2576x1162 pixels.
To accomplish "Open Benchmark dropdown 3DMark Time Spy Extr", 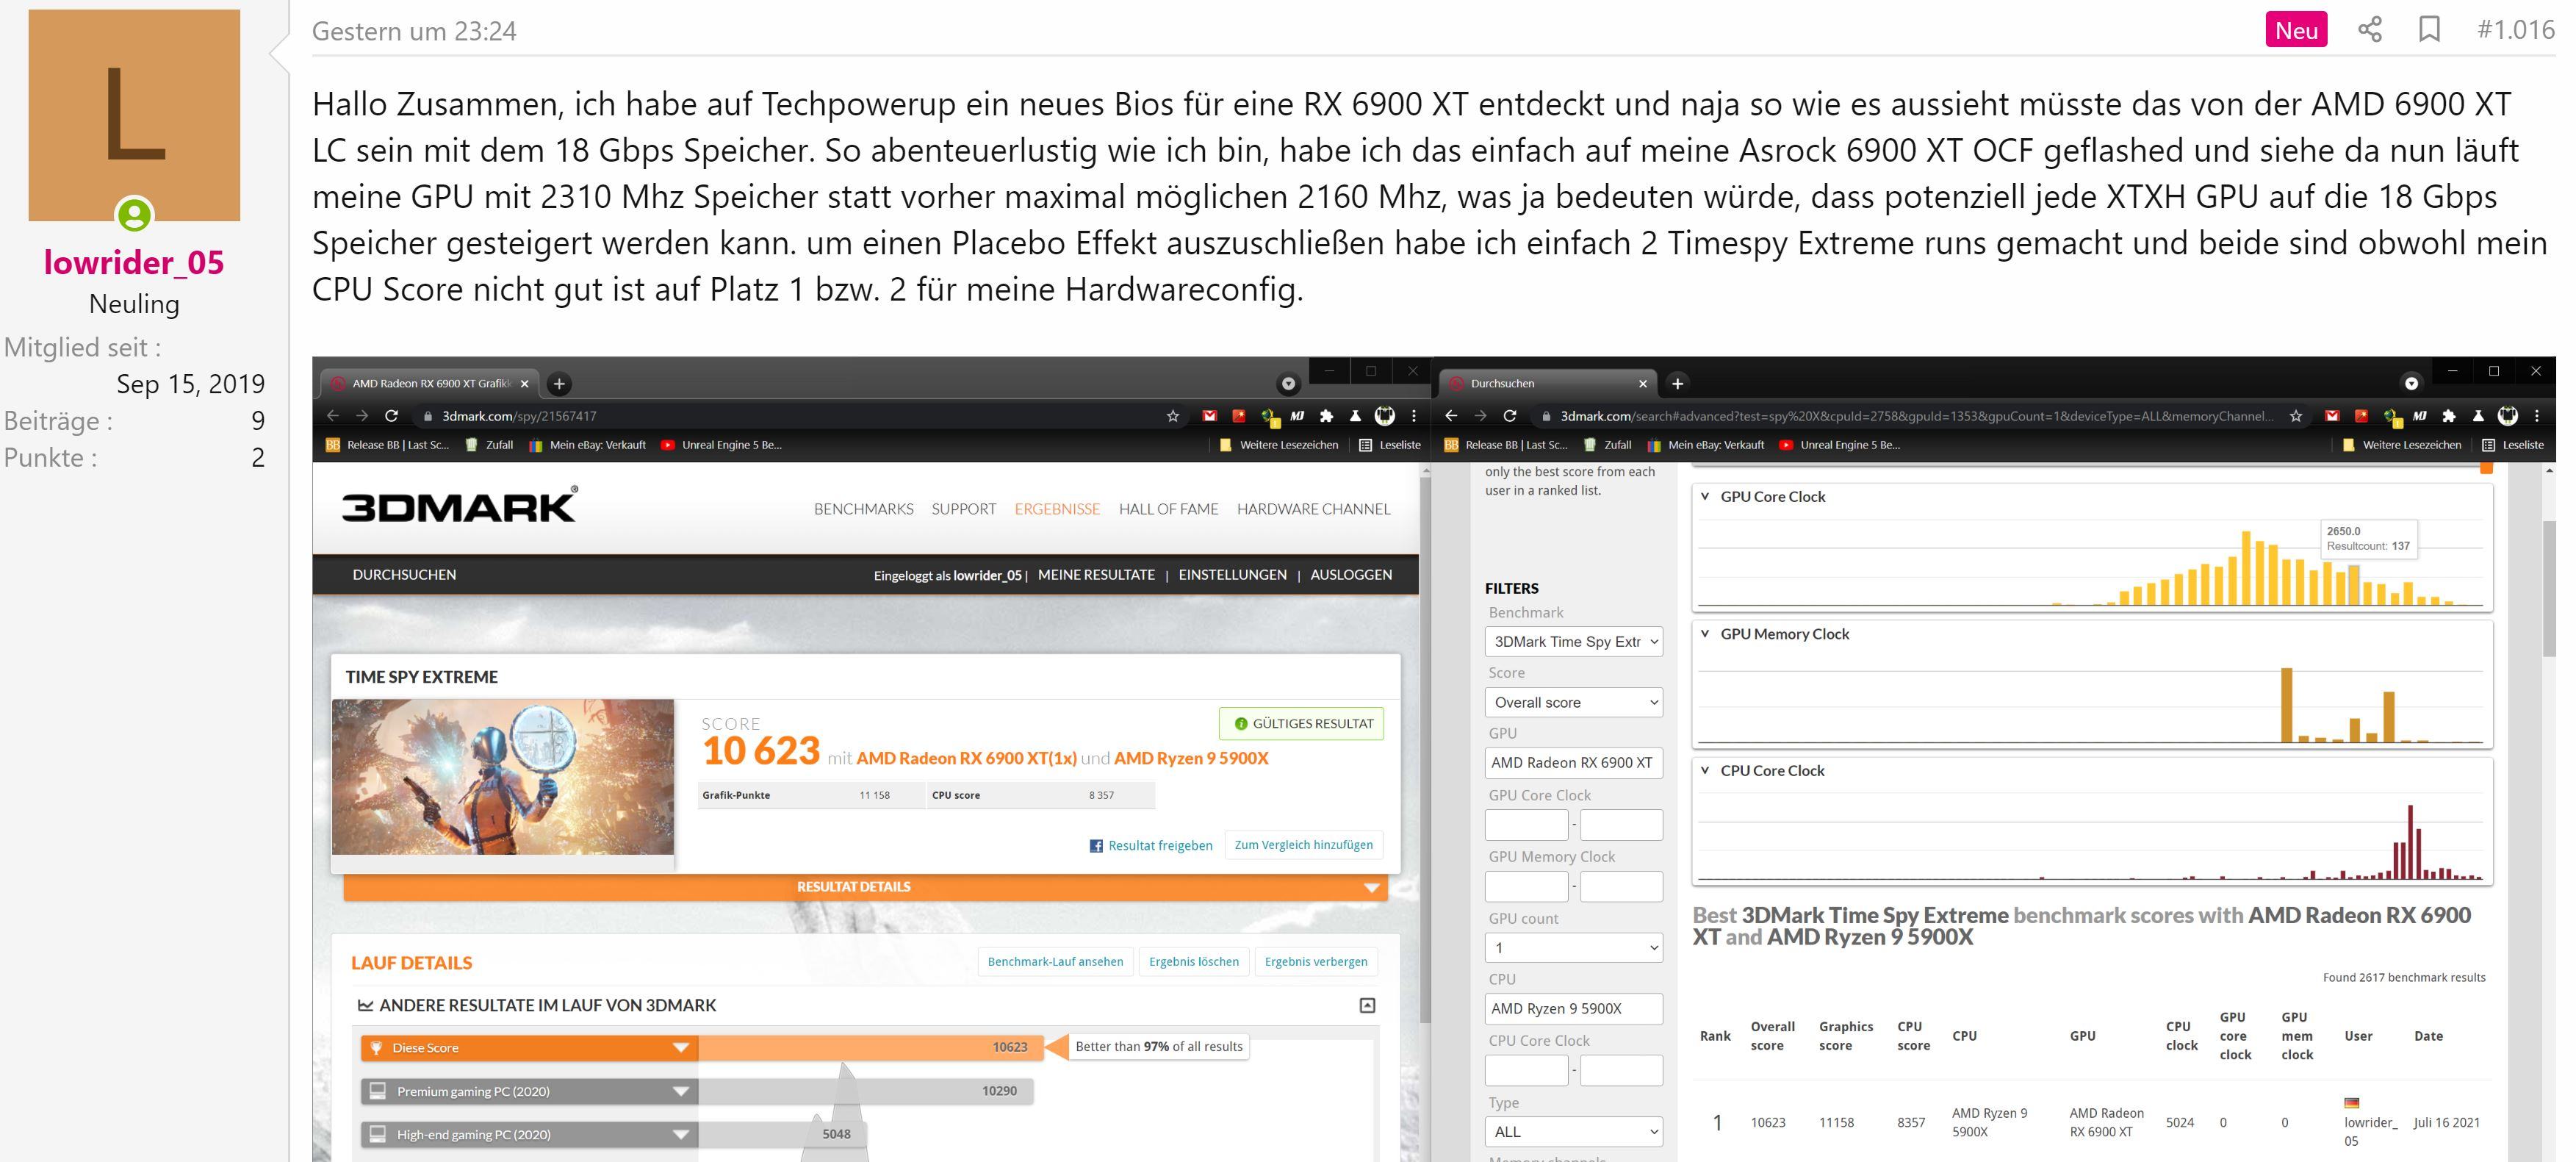I will coord(1573,642).
